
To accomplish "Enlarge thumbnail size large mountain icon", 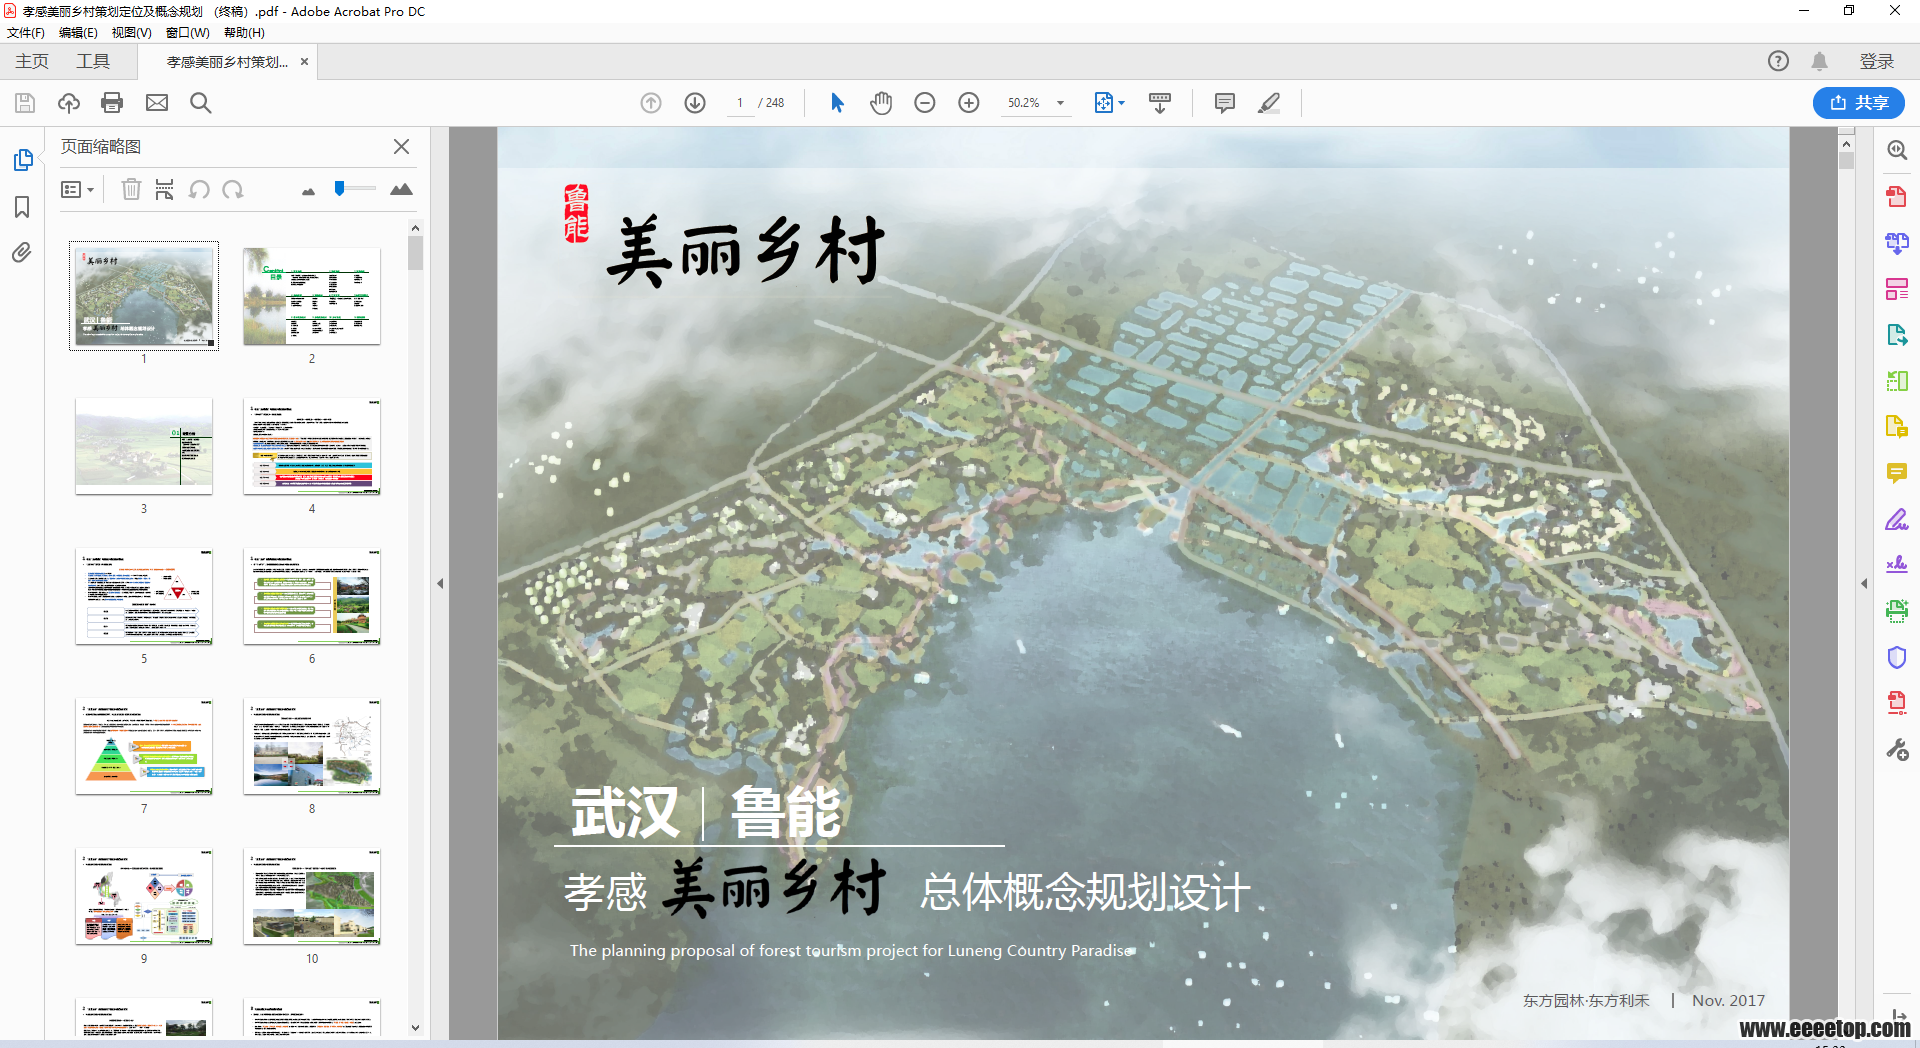I will point(401,189).
